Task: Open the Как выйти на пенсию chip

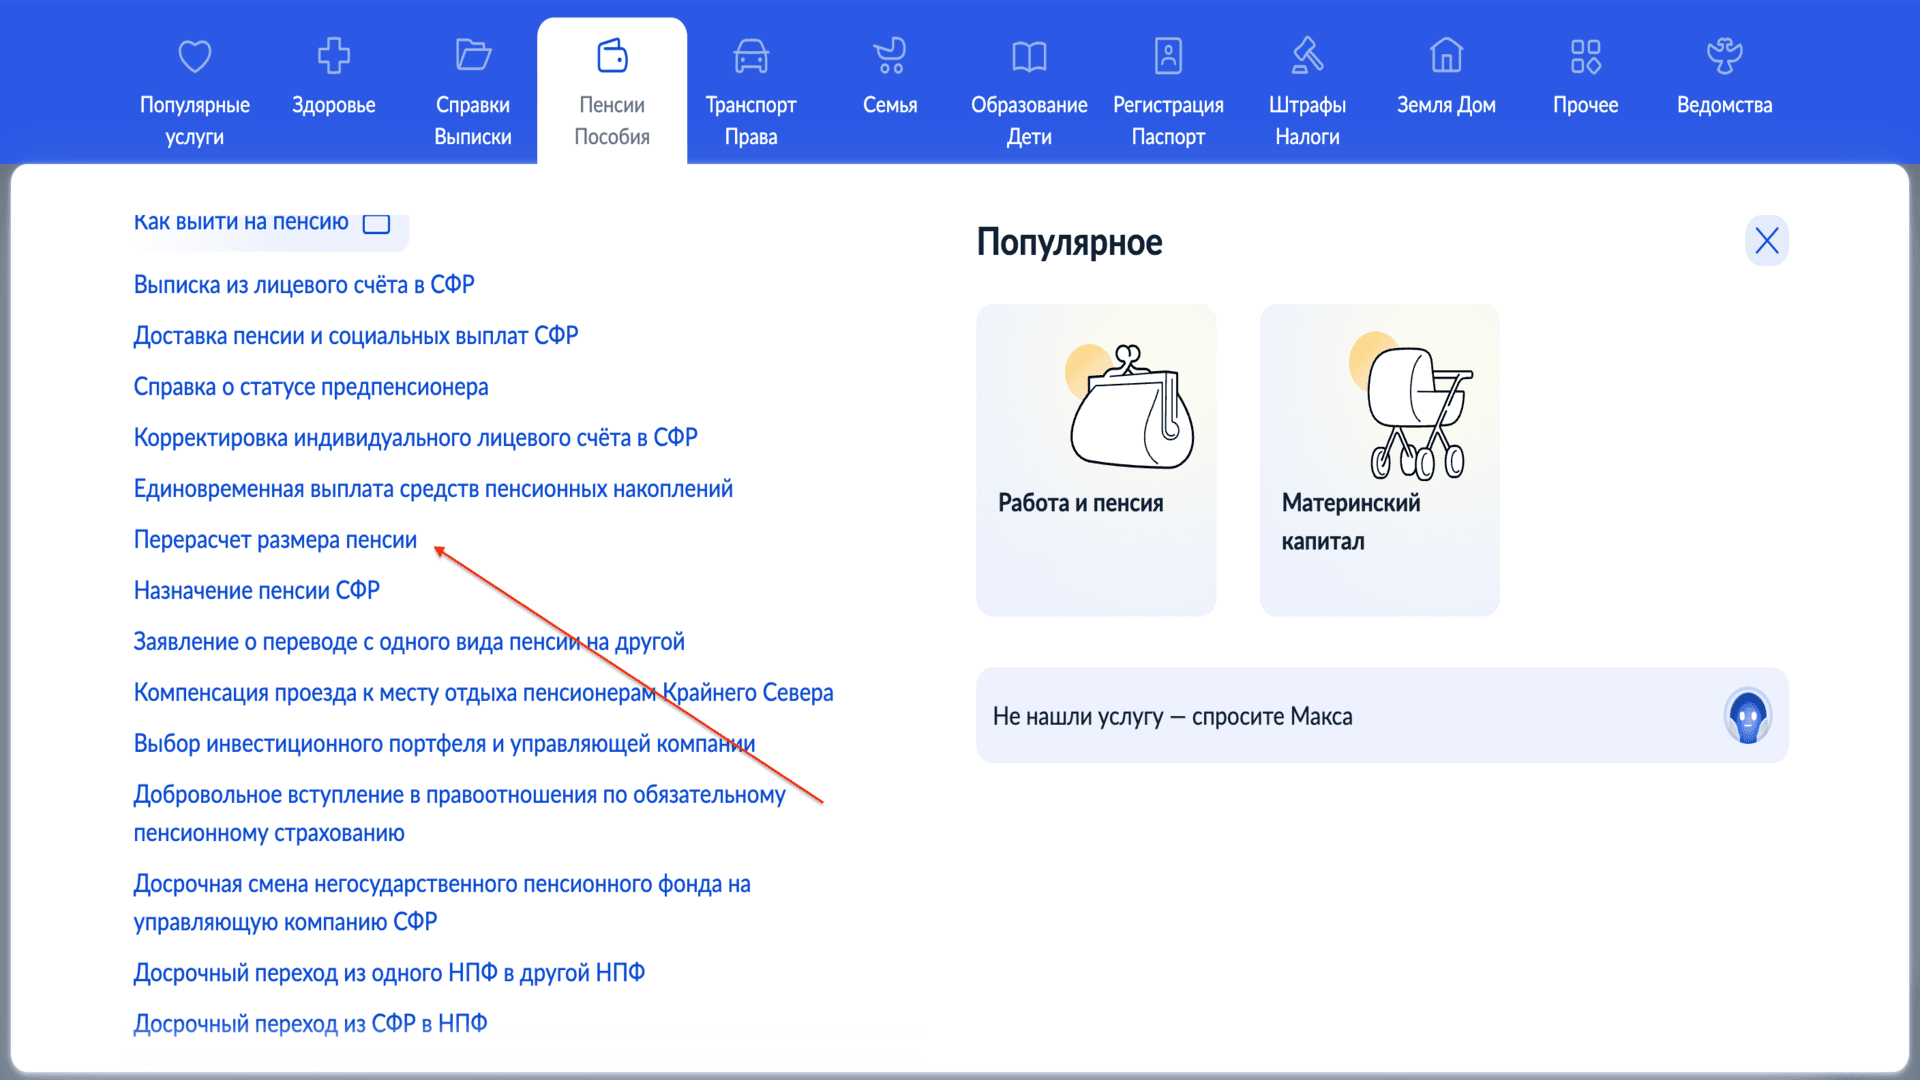Action: [262, 223]
